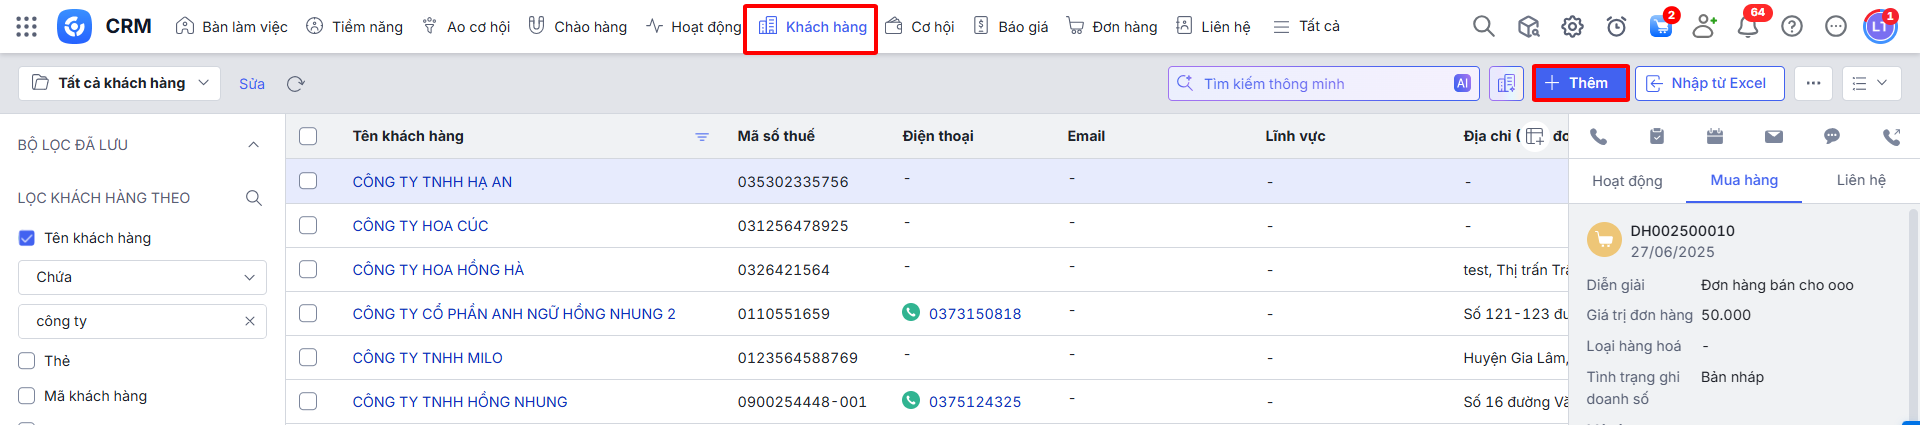1920x425 pixels.
Task: Switch to the Hoạt động tab
Action: (x=1626, y=181)
